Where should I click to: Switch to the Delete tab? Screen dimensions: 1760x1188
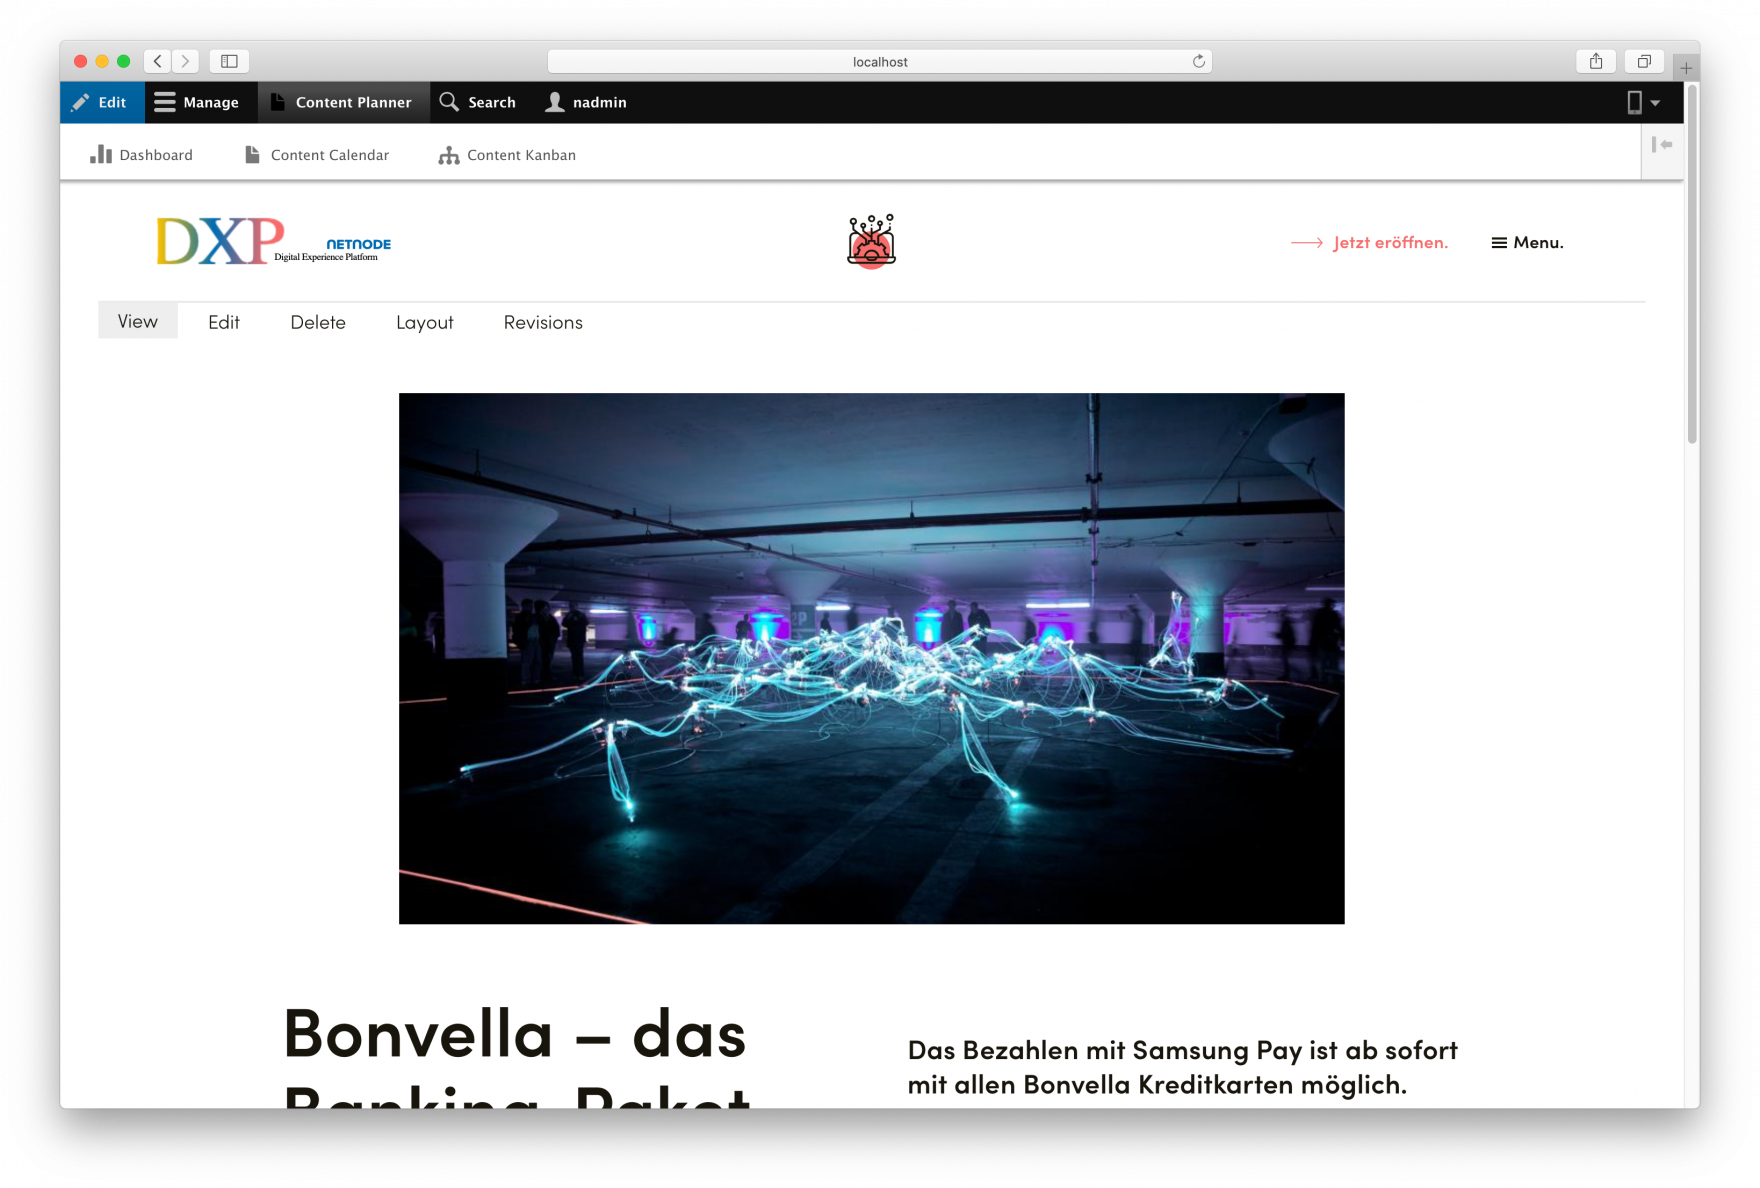pos(318,322)
